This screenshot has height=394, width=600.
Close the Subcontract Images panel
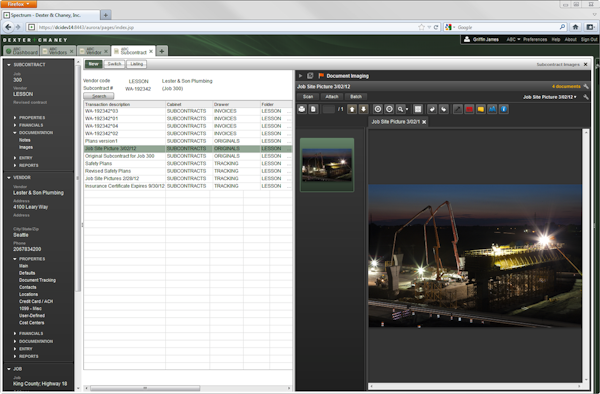[585, 65]
